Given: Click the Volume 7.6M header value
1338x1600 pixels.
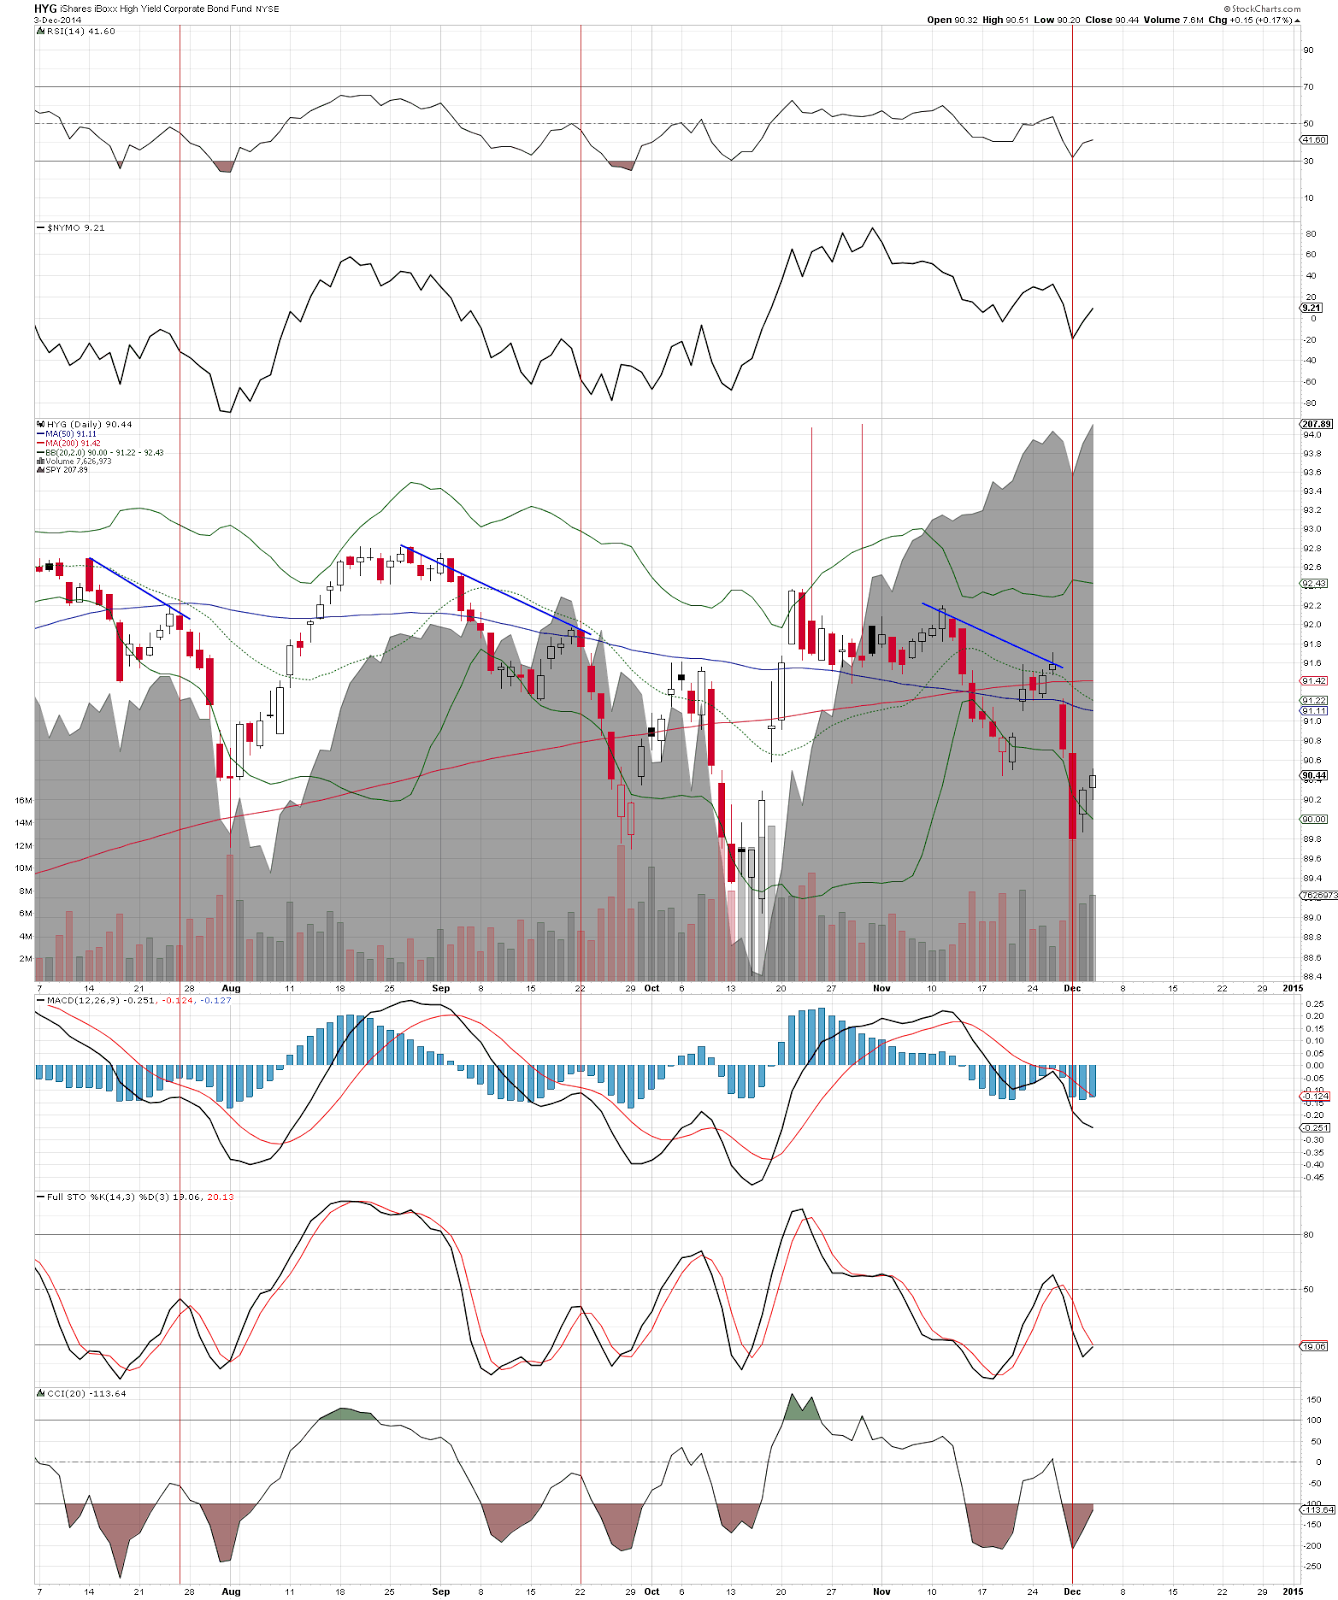Looking at the screenshot, I should point(1174,20).
